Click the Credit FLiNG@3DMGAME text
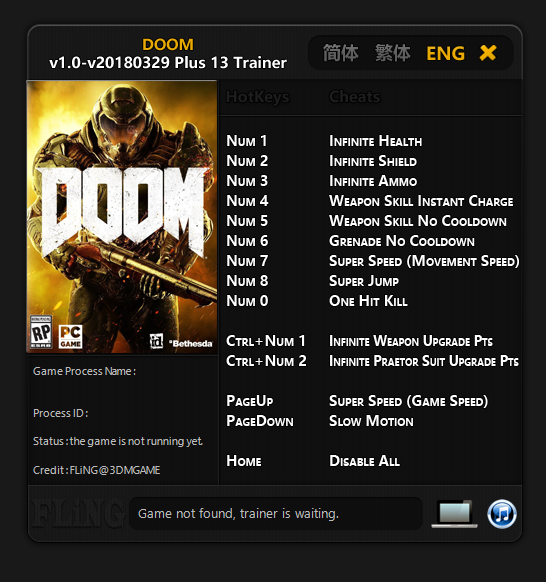The height and width of the screenshot is (582, 546). tap(97, 470)
